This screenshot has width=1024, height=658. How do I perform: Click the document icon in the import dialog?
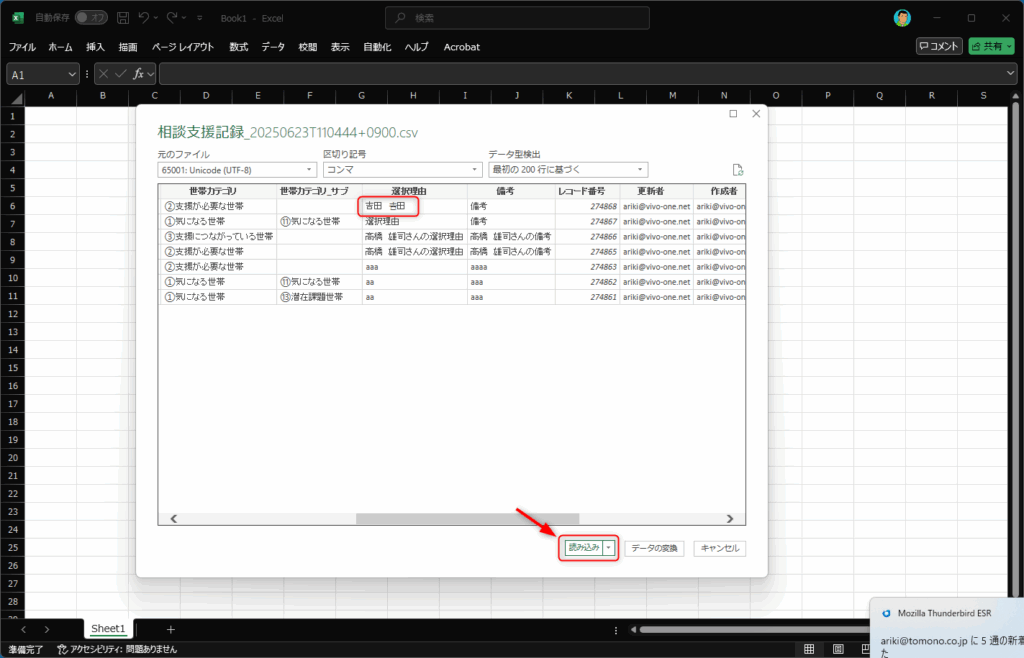[739, 170]
